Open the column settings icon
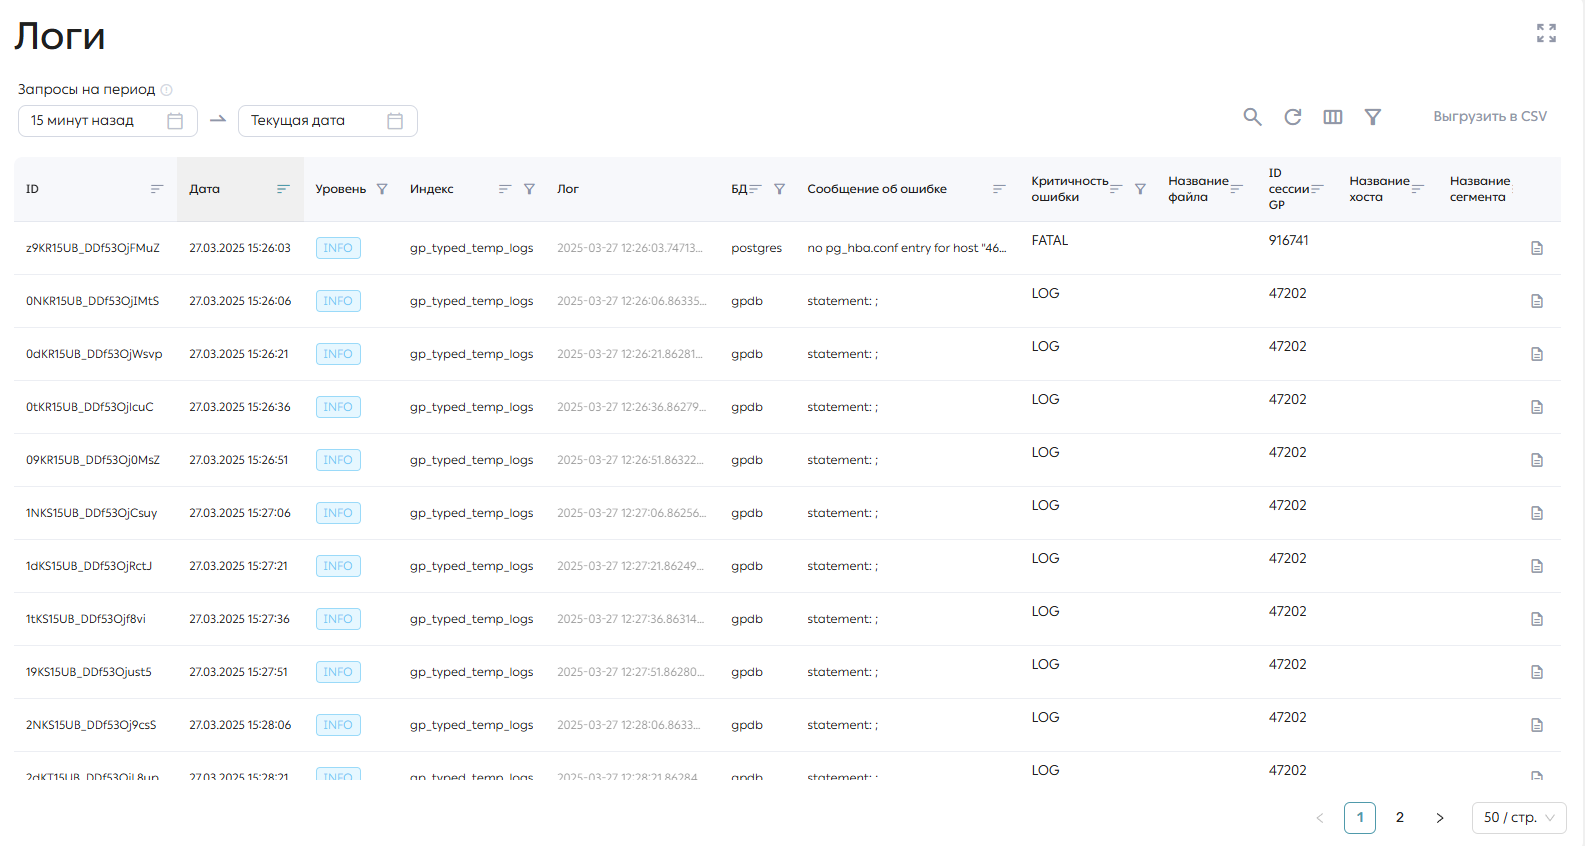The height and width of the screenshot is (846, 1585). click(x=1333, y=117)
